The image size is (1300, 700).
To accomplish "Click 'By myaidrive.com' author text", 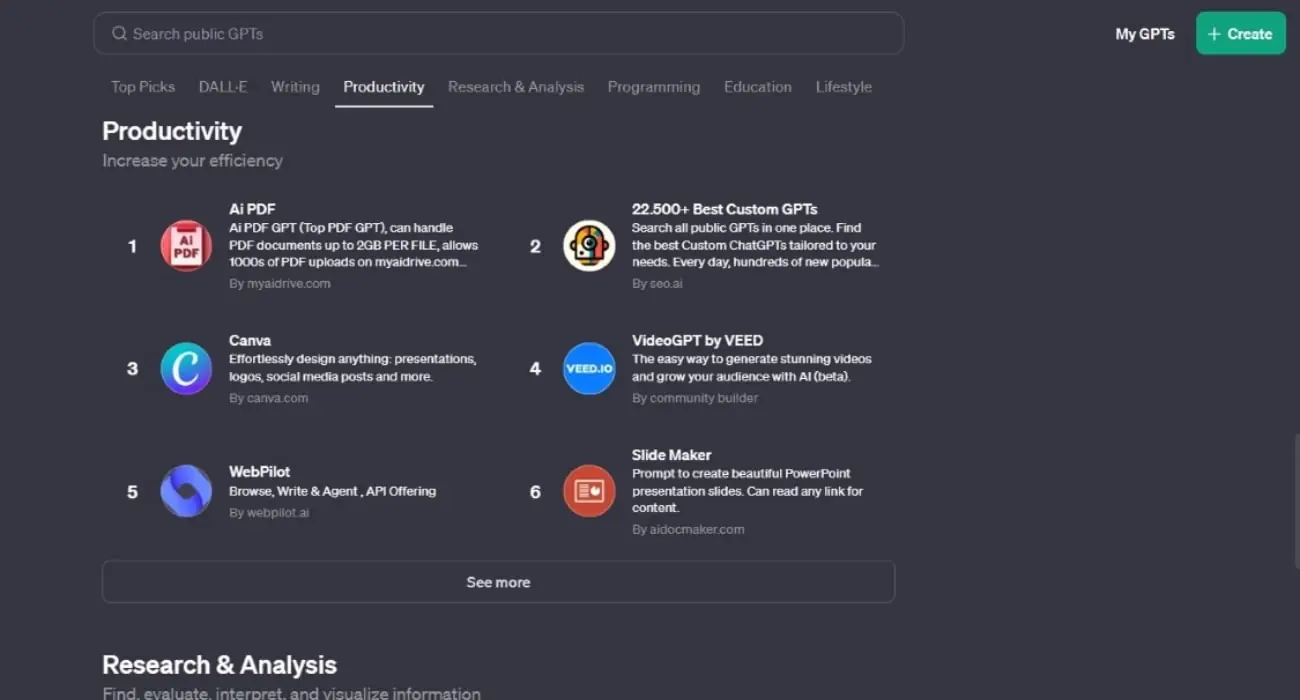I will (x=280, y=283).
